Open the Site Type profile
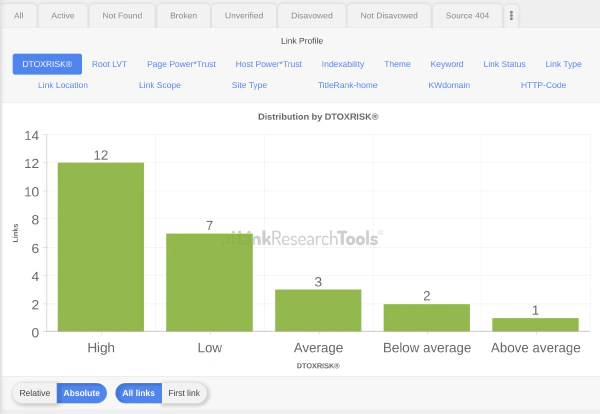 (249, 85)
